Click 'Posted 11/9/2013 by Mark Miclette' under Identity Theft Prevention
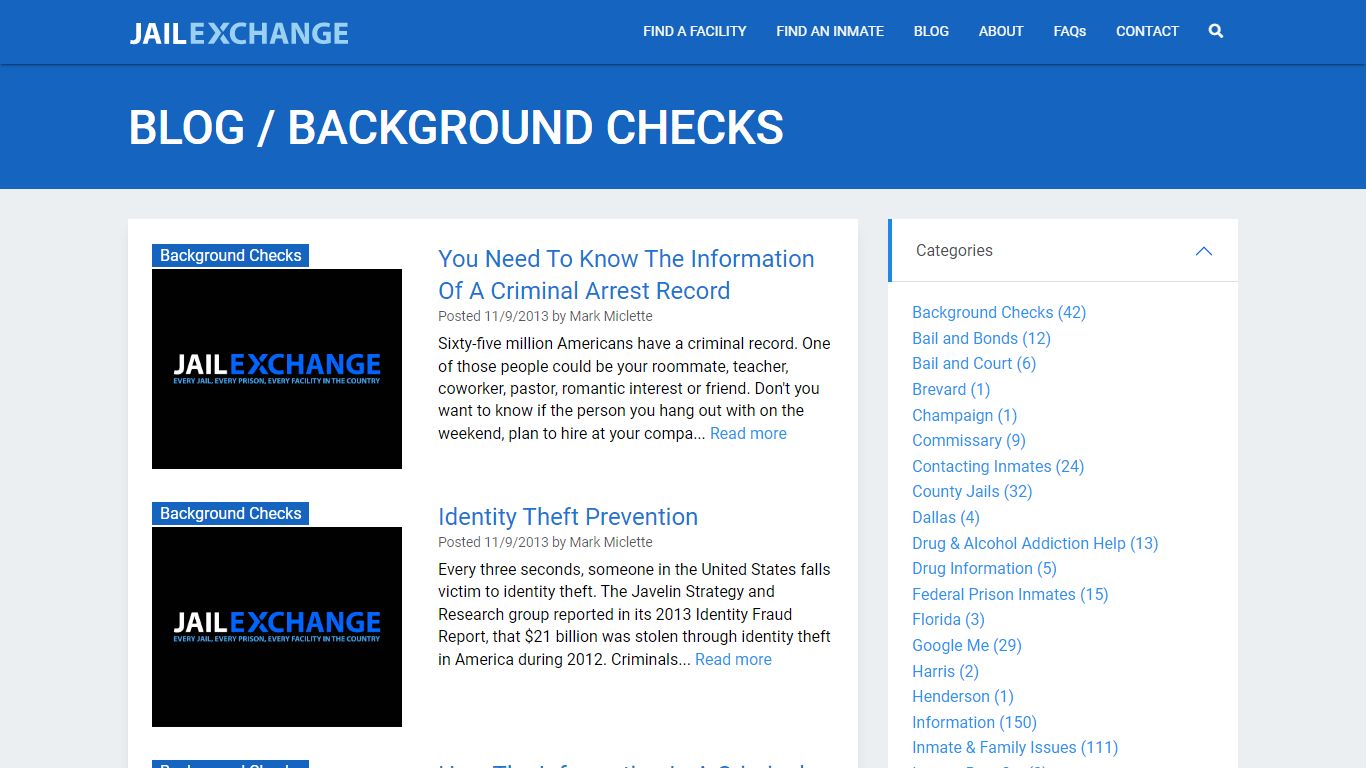 545,542
